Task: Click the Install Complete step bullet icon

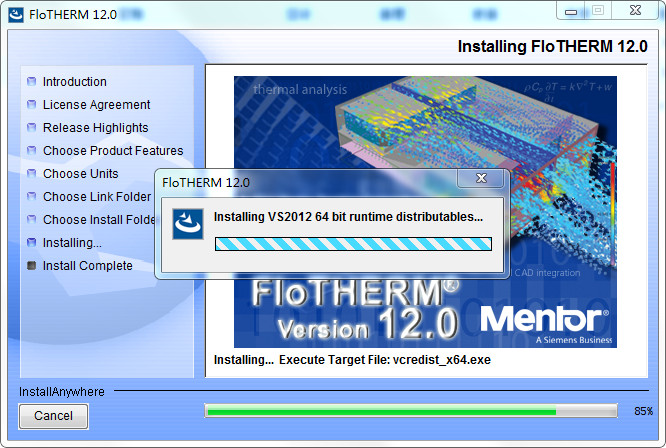Action: coord(31,265)
